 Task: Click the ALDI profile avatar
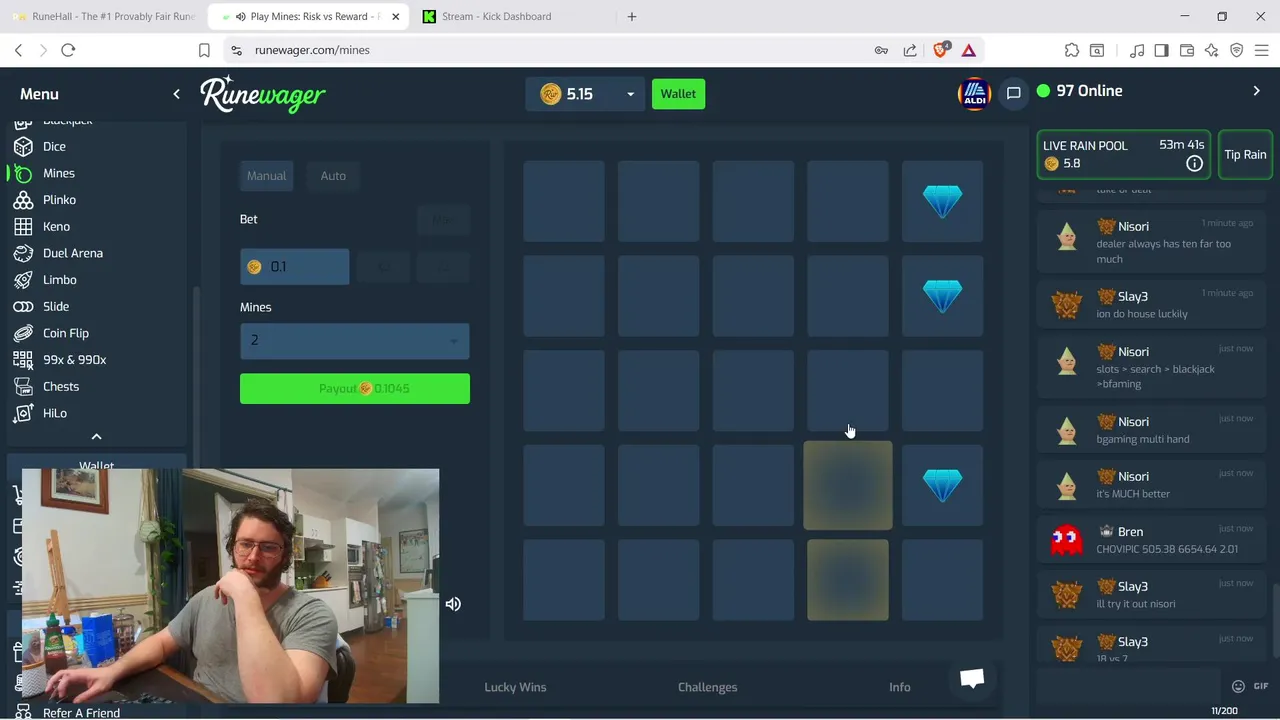click(974, 94)
